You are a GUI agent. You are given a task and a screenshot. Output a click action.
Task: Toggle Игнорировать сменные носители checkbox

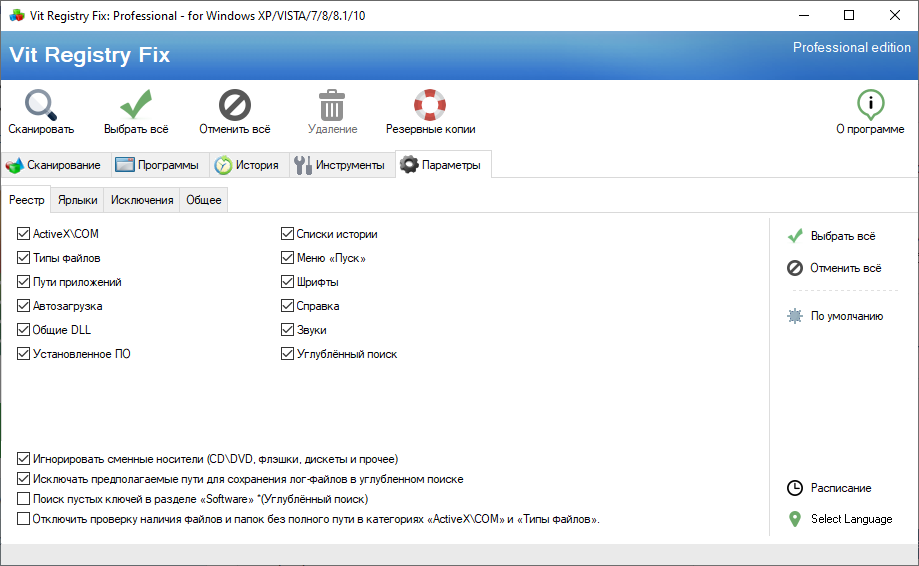(x=23, y=459)
